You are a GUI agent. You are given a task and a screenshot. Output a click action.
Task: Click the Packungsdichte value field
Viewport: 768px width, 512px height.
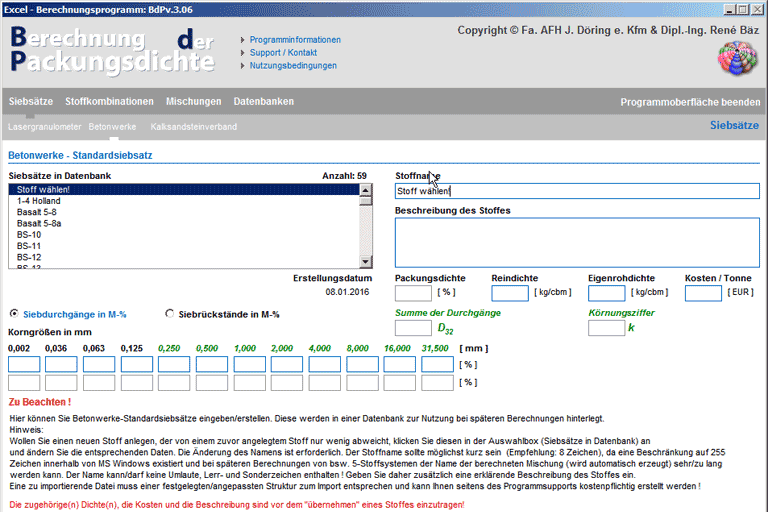[413, 293]
